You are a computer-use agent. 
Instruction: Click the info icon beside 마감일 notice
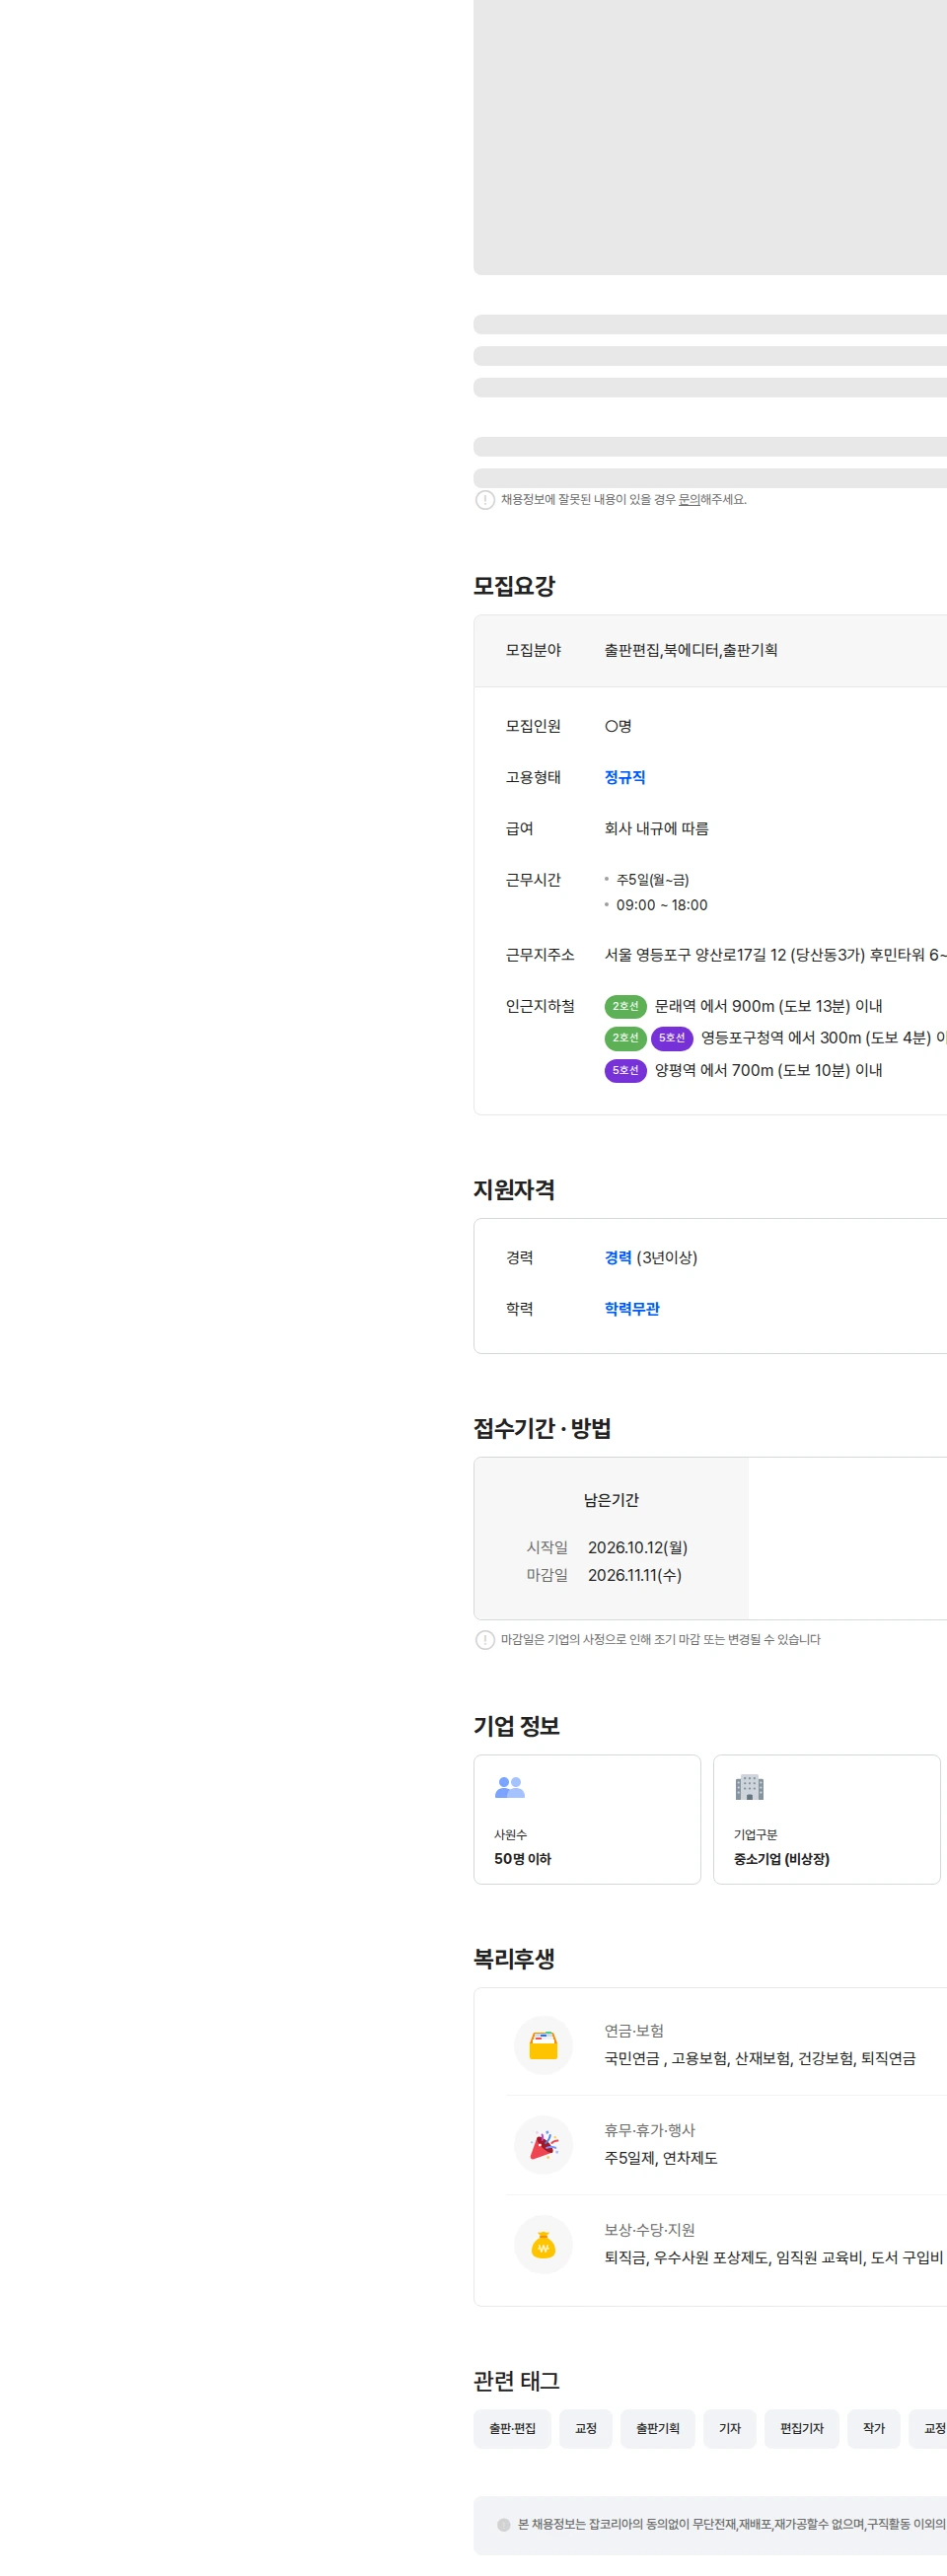click(x=485, y=1639)
